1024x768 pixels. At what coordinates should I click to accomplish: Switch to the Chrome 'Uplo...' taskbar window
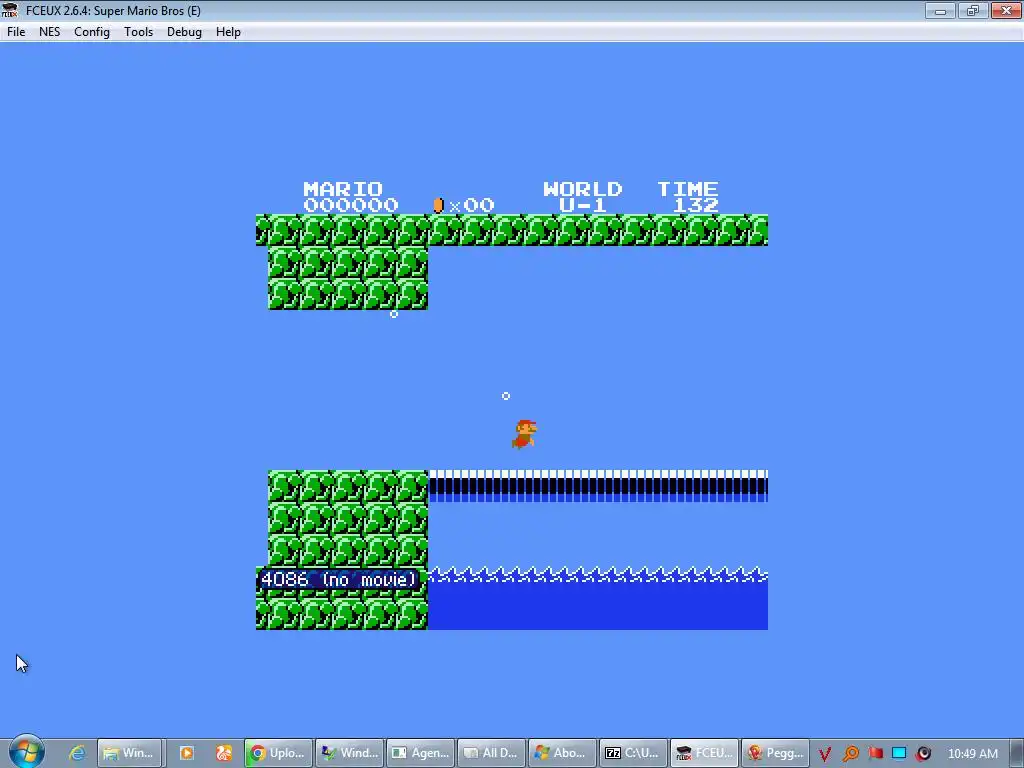(x=278, y=753)
